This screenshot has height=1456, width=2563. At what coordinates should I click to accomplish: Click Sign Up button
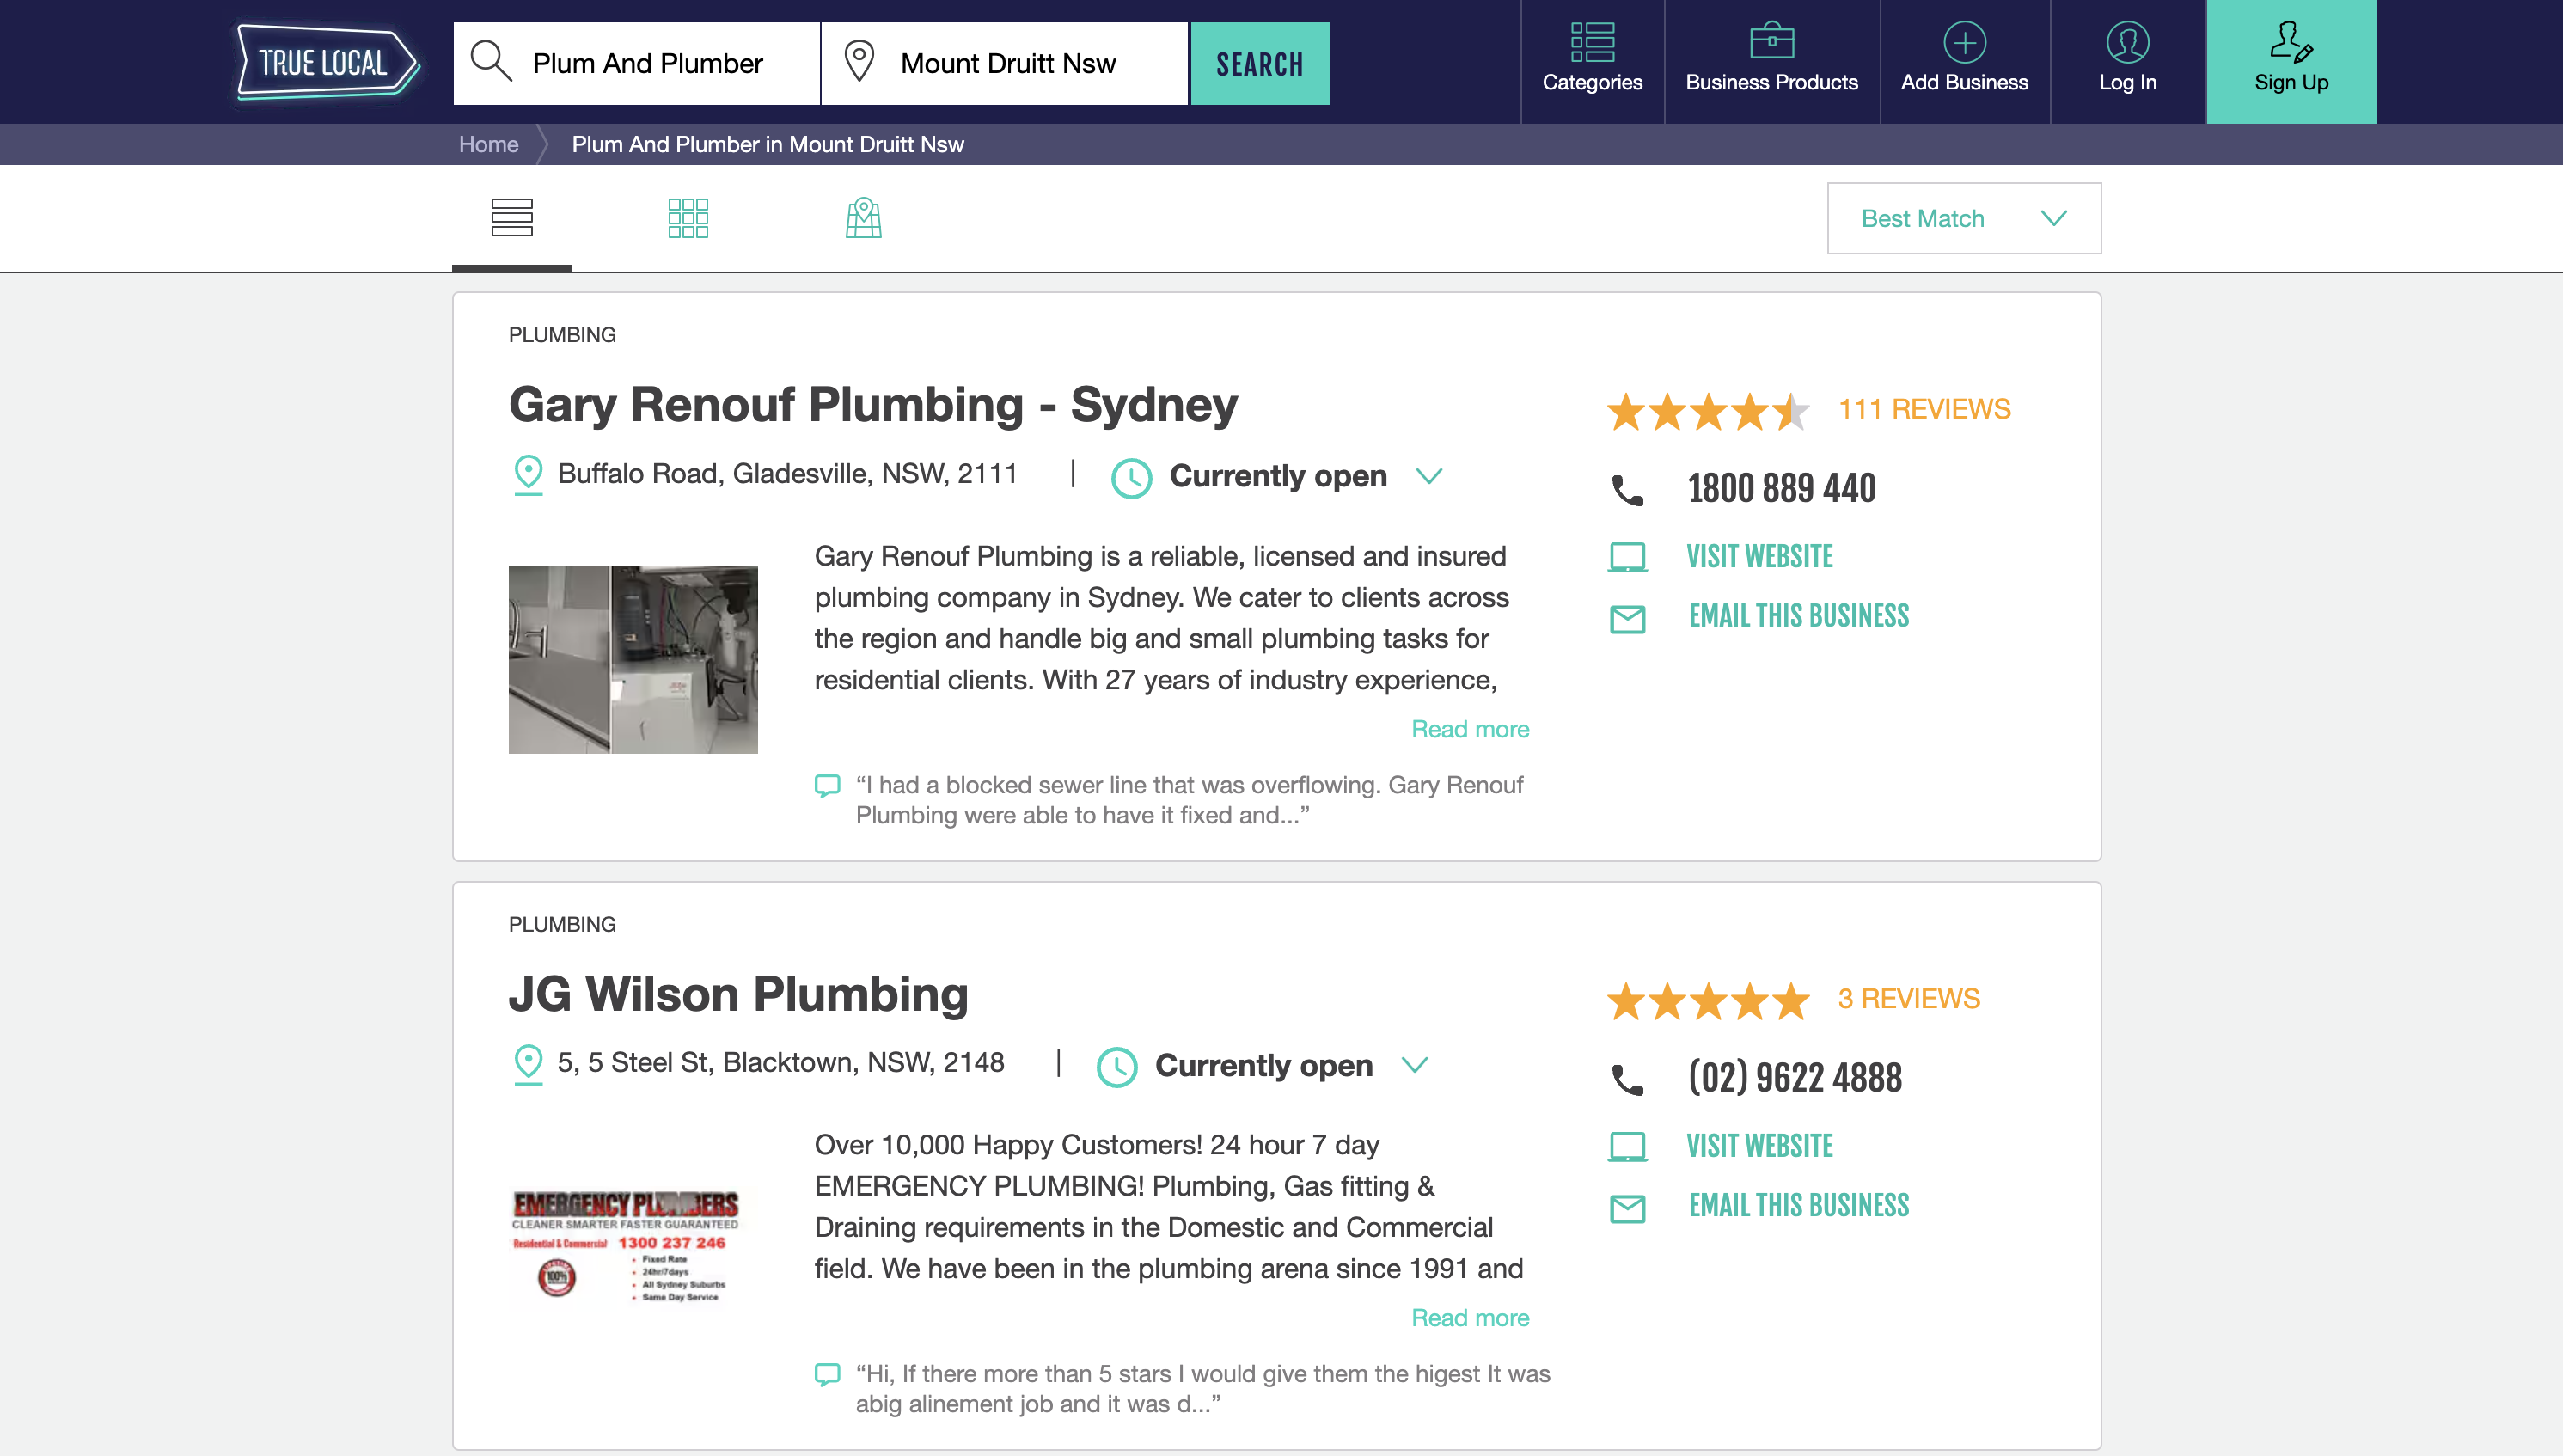click(2291, 61)
